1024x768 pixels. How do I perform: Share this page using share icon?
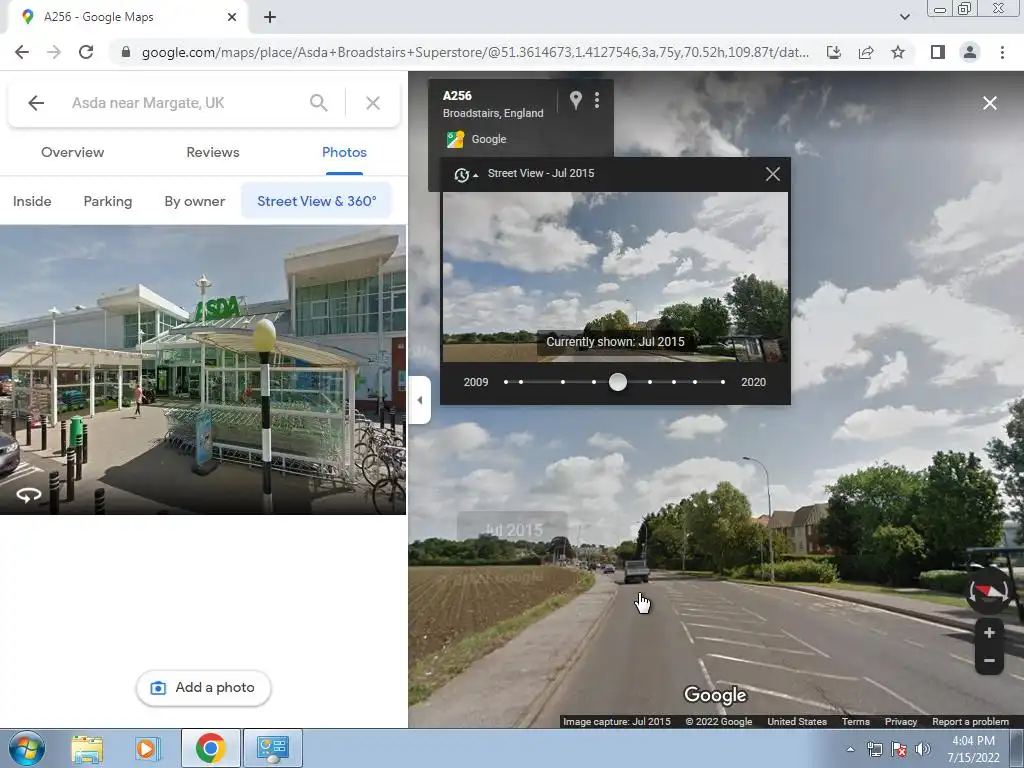tap(866, 52)
